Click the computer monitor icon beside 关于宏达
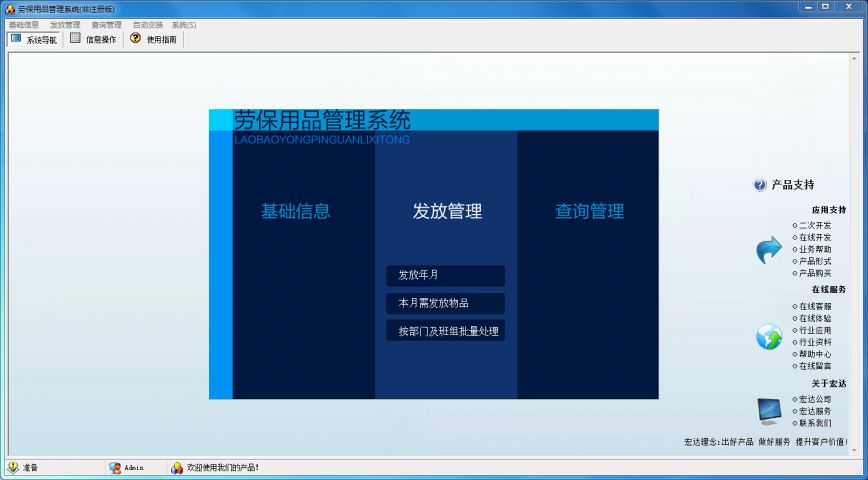This screenshot has height=480, width=868. [768, 410]
